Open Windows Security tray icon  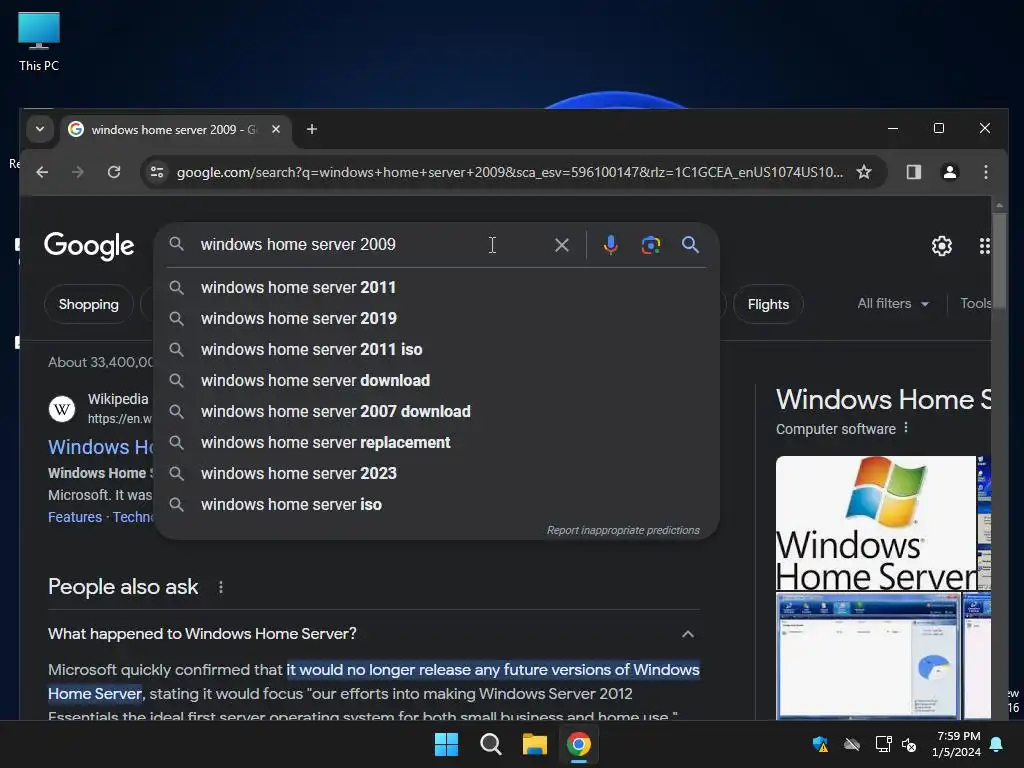(x=820, y=744)
